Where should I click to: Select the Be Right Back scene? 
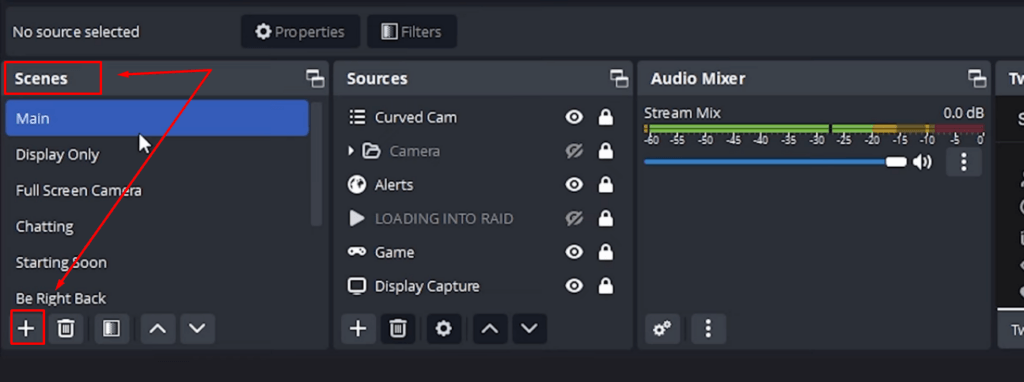157,298
